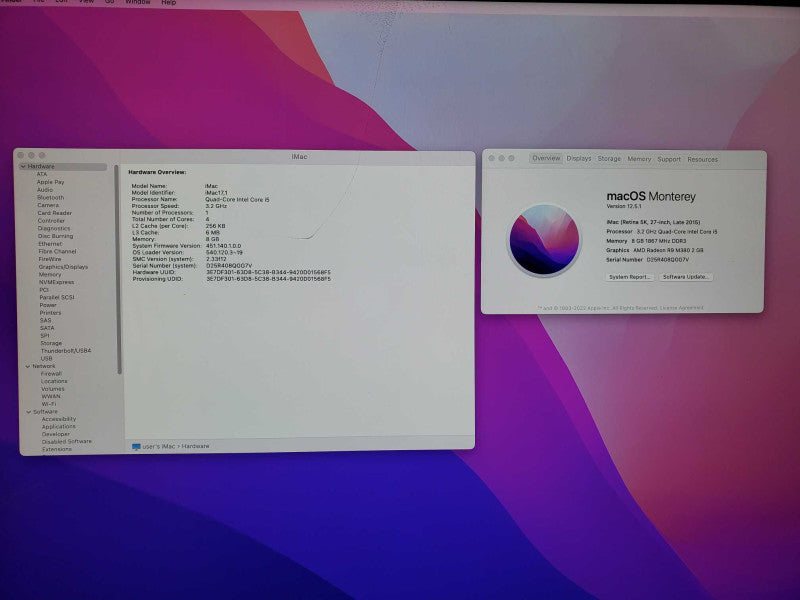Click the macOS Monterey logo image
Screen dimensions: 800x600
544,240
